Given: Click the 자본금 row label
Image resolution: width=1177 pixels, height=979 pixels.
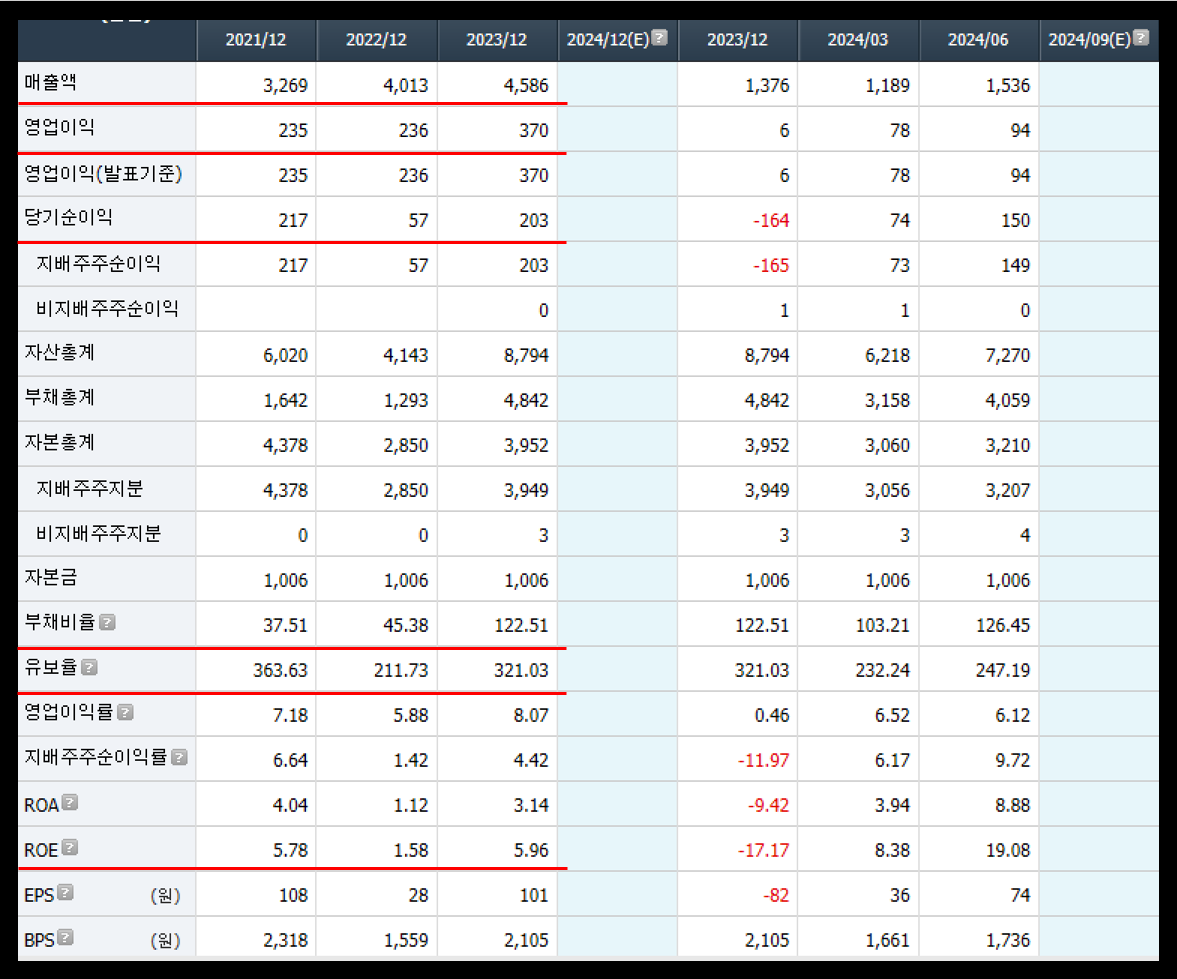Looking at the screenshot, I should tap(50, 578).
